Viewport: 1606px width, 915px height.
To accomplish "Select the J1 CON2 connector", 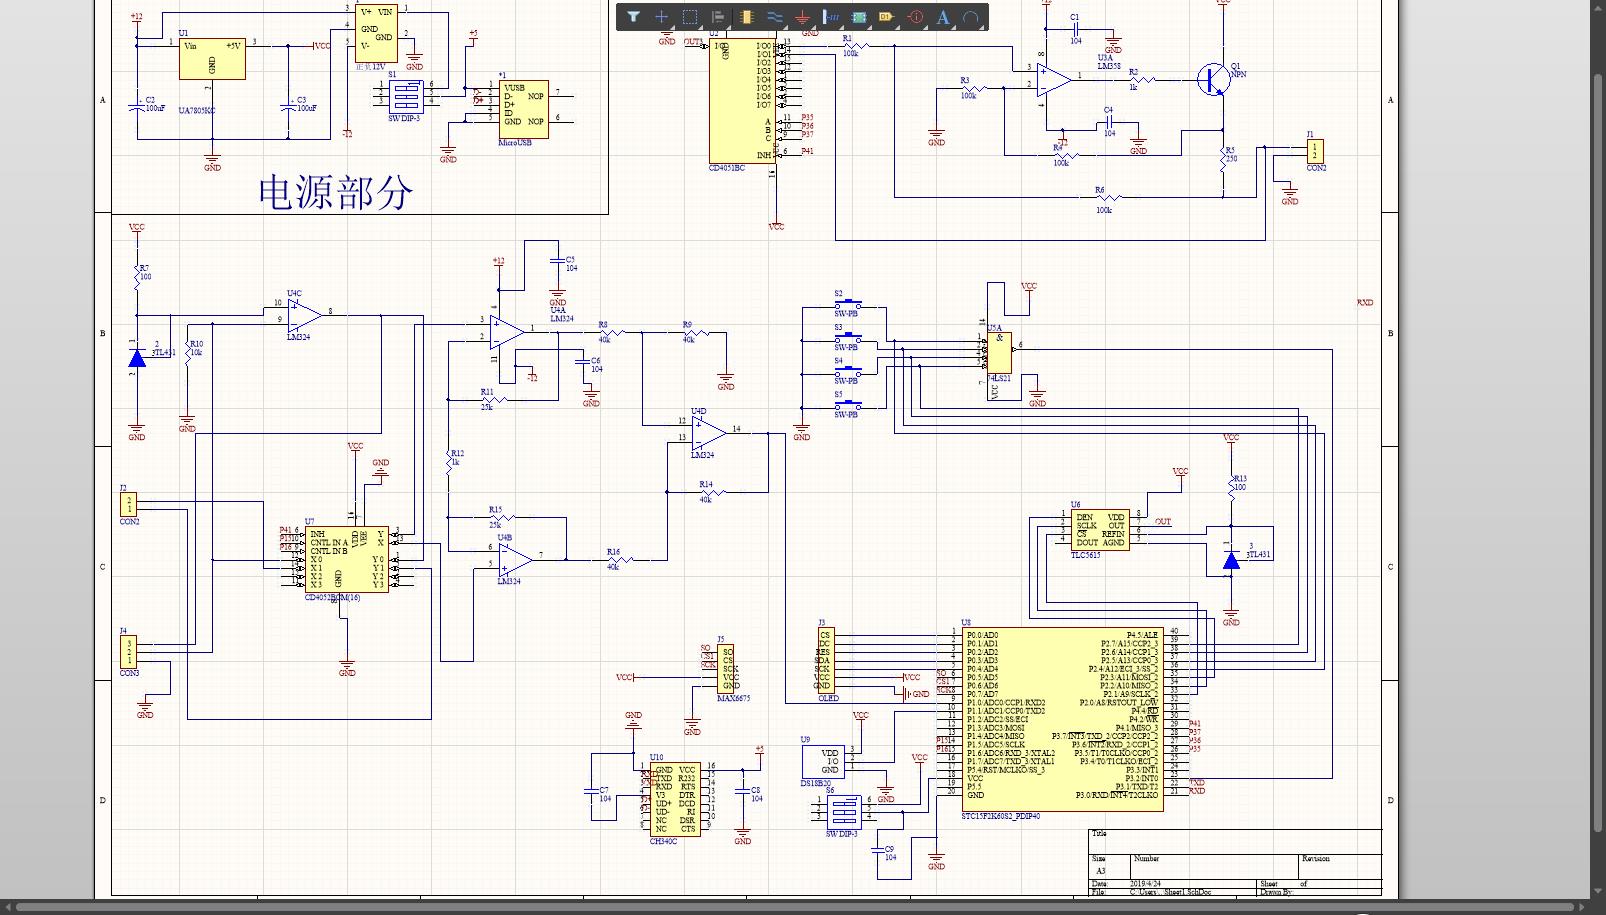I will tap(1316, 151).
